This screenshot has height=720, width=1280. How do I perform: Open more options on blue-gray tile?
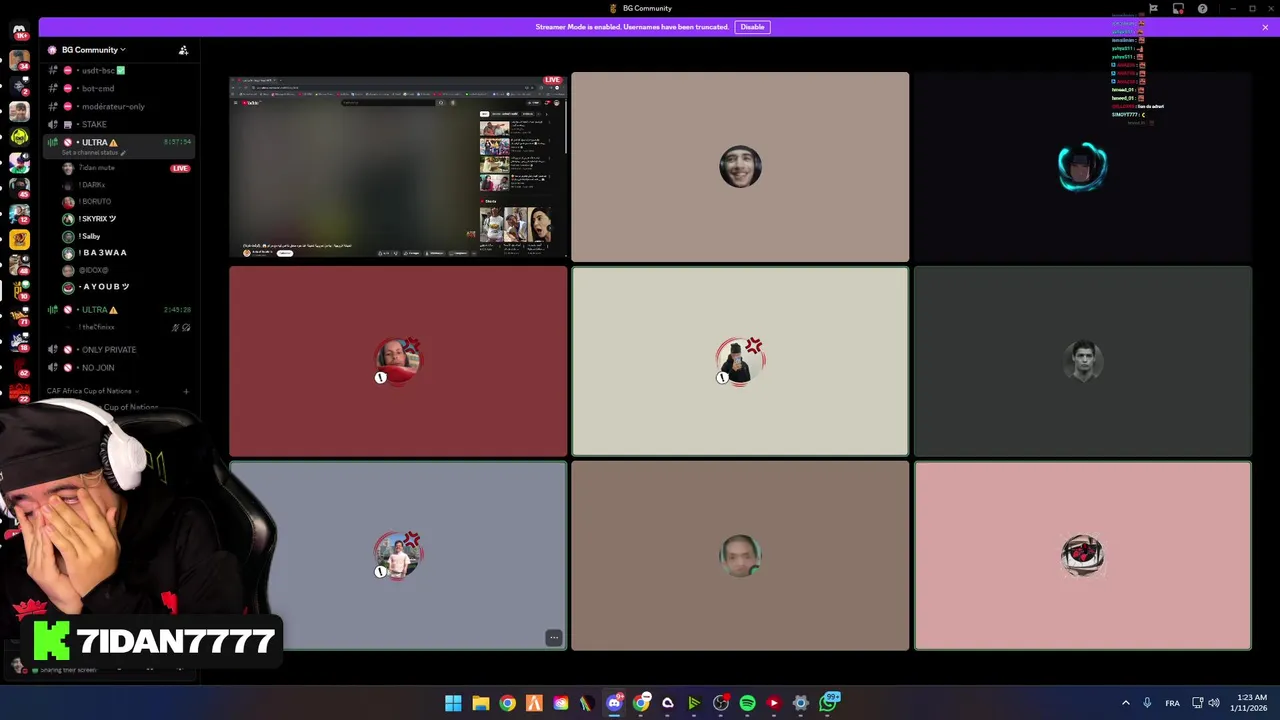click(x=553, y=637)
